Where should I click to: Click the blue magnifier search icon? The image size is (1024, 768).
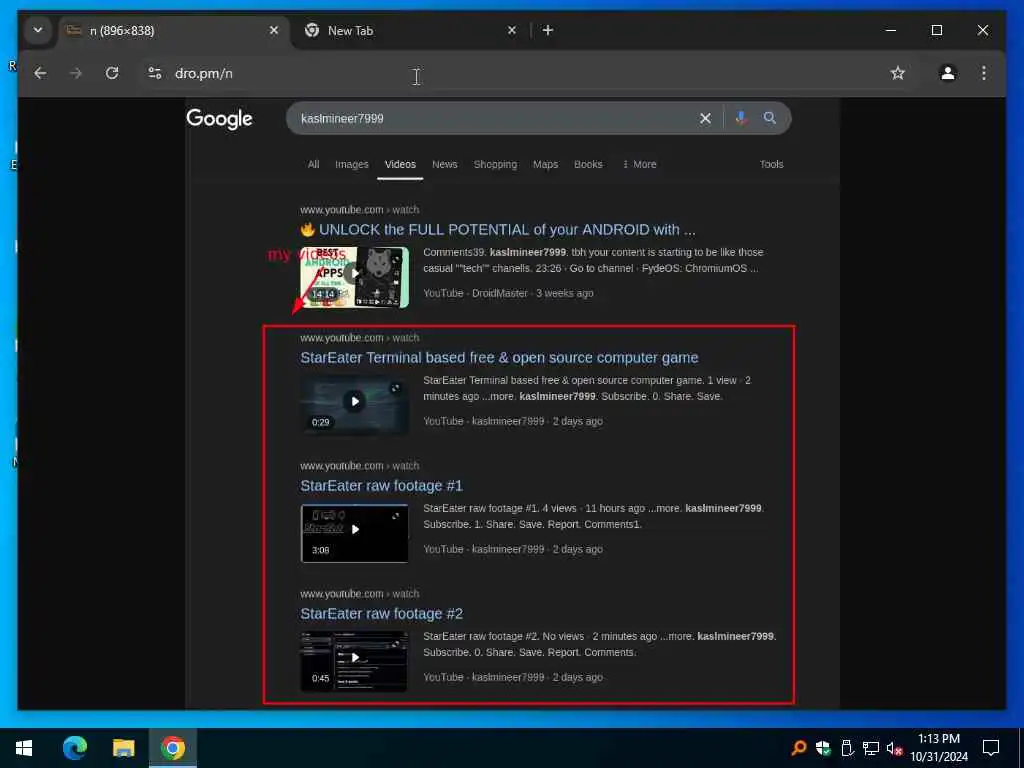coord(770,118)
